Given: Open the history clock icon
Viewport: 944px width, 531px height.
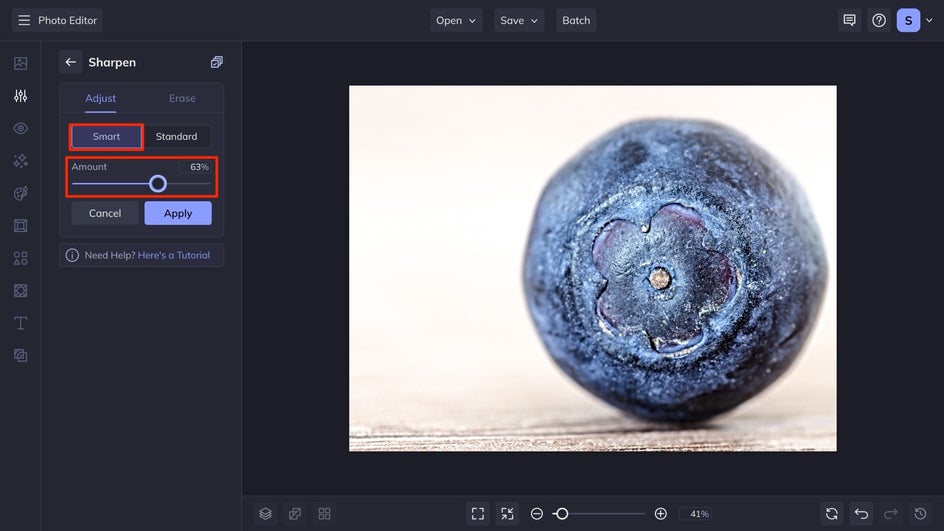Looking at the screenshot, I should tap(921, 514).
